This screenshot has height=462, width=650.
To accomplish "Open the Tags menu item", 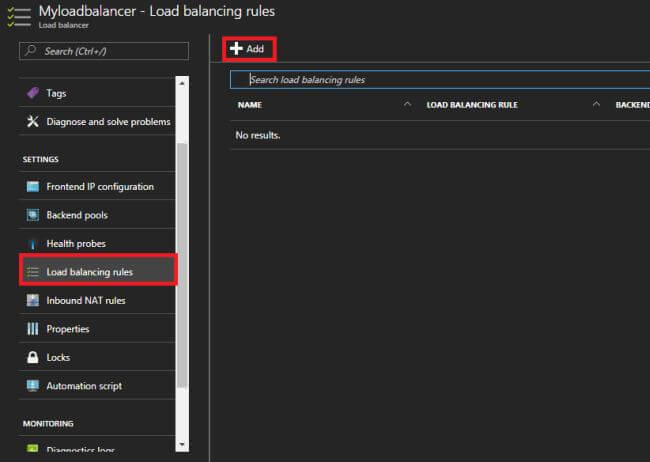I will pos(97,93).
